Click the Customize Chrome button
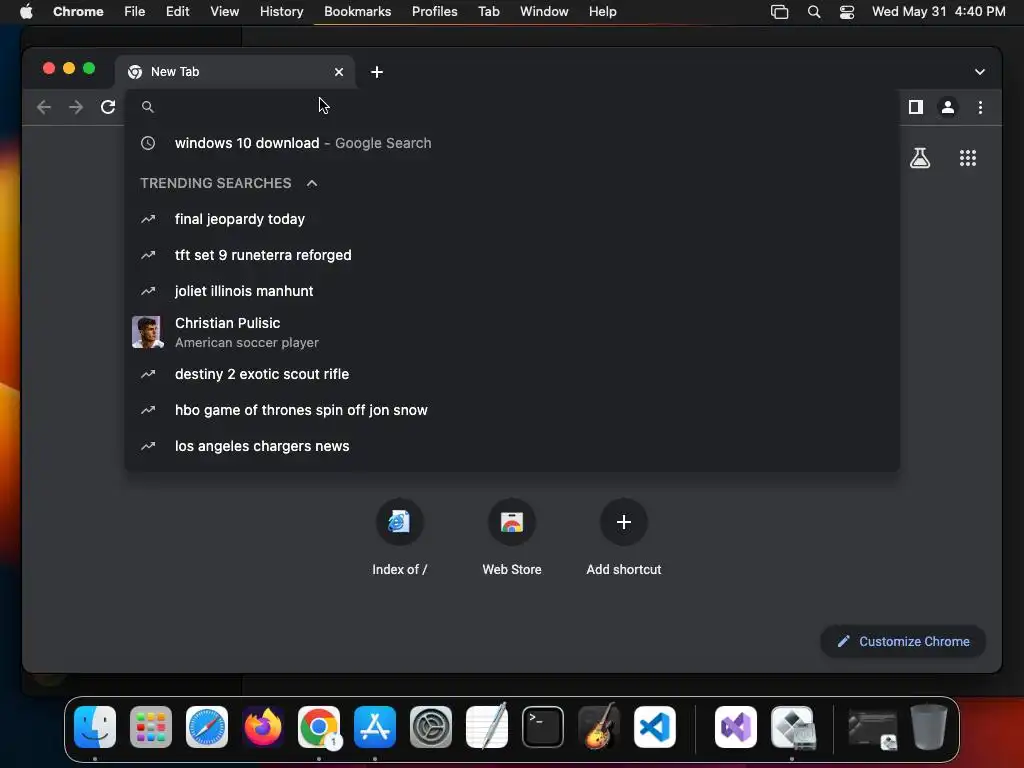1024x768 pixels. point(903,641)
